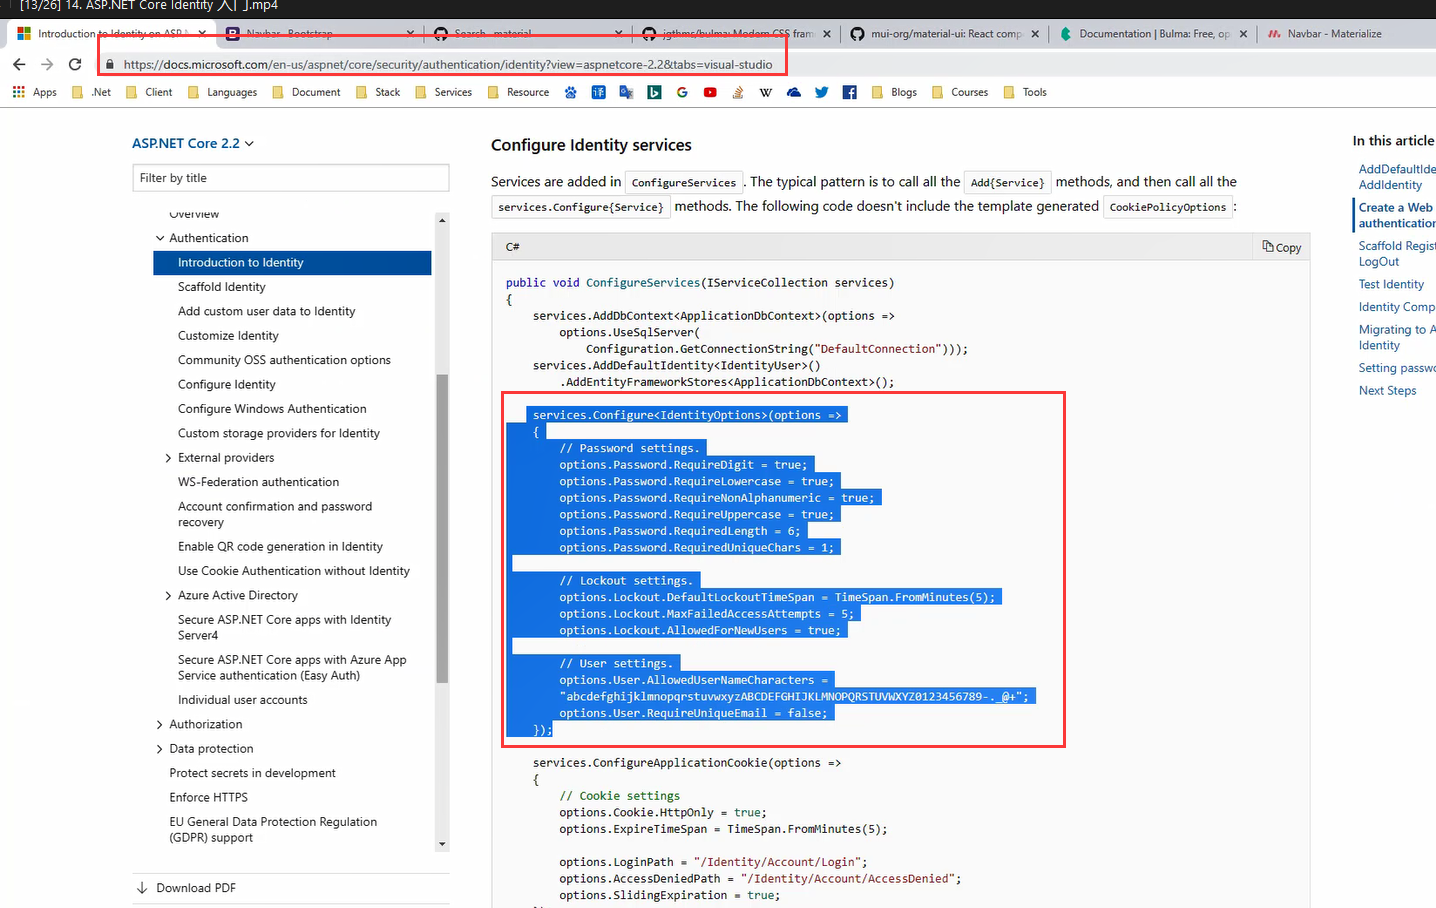Open the Stack Overflow bookmark icon
Screen dimensions: 1436x908
tap(738, 92)
